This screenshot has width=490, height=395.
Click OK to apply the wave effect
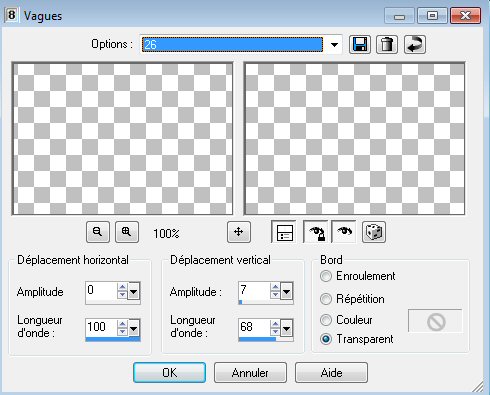[x=169, y=373]
